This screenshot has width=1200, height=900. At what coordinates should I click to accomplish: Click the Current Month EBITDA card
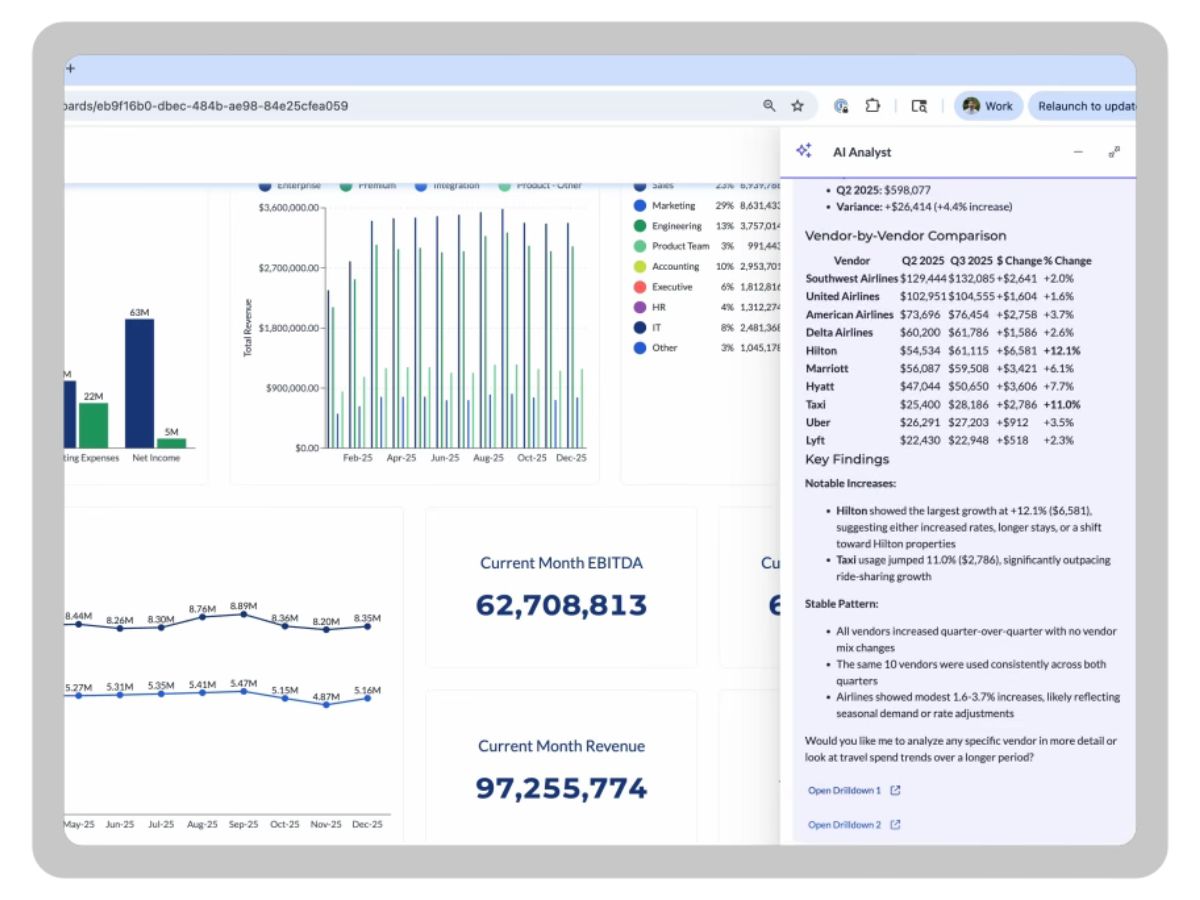pos(561,587)
